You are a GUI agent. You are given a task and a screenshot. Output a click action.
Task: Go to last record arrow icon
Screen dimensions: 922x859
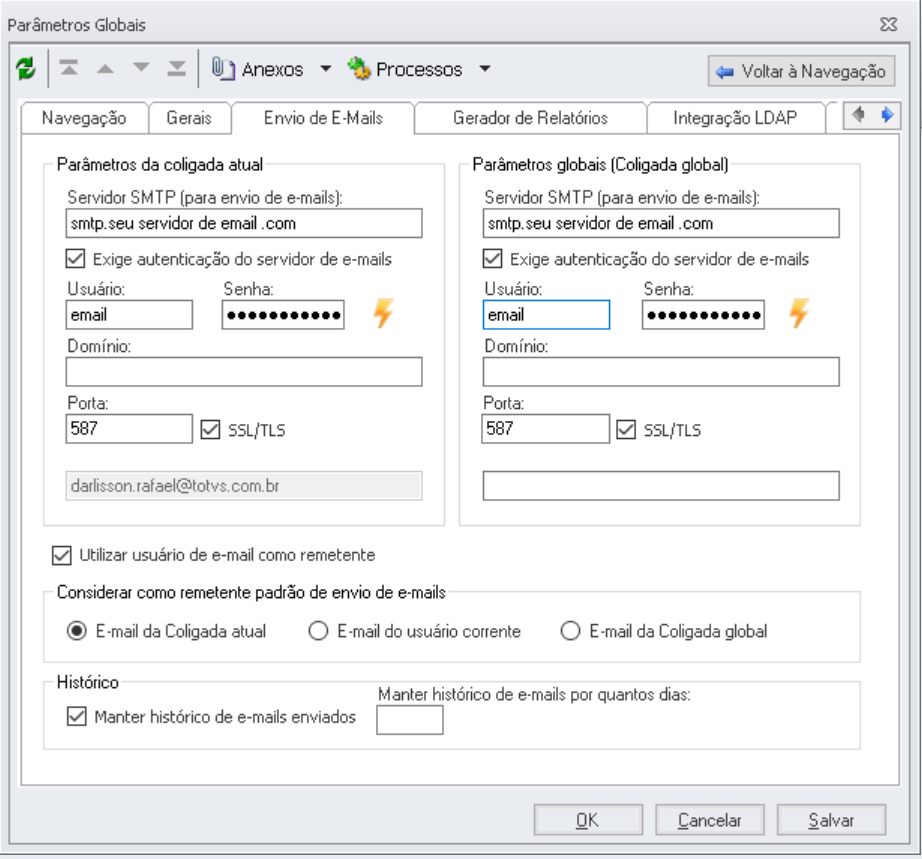(x=176, y=69)
